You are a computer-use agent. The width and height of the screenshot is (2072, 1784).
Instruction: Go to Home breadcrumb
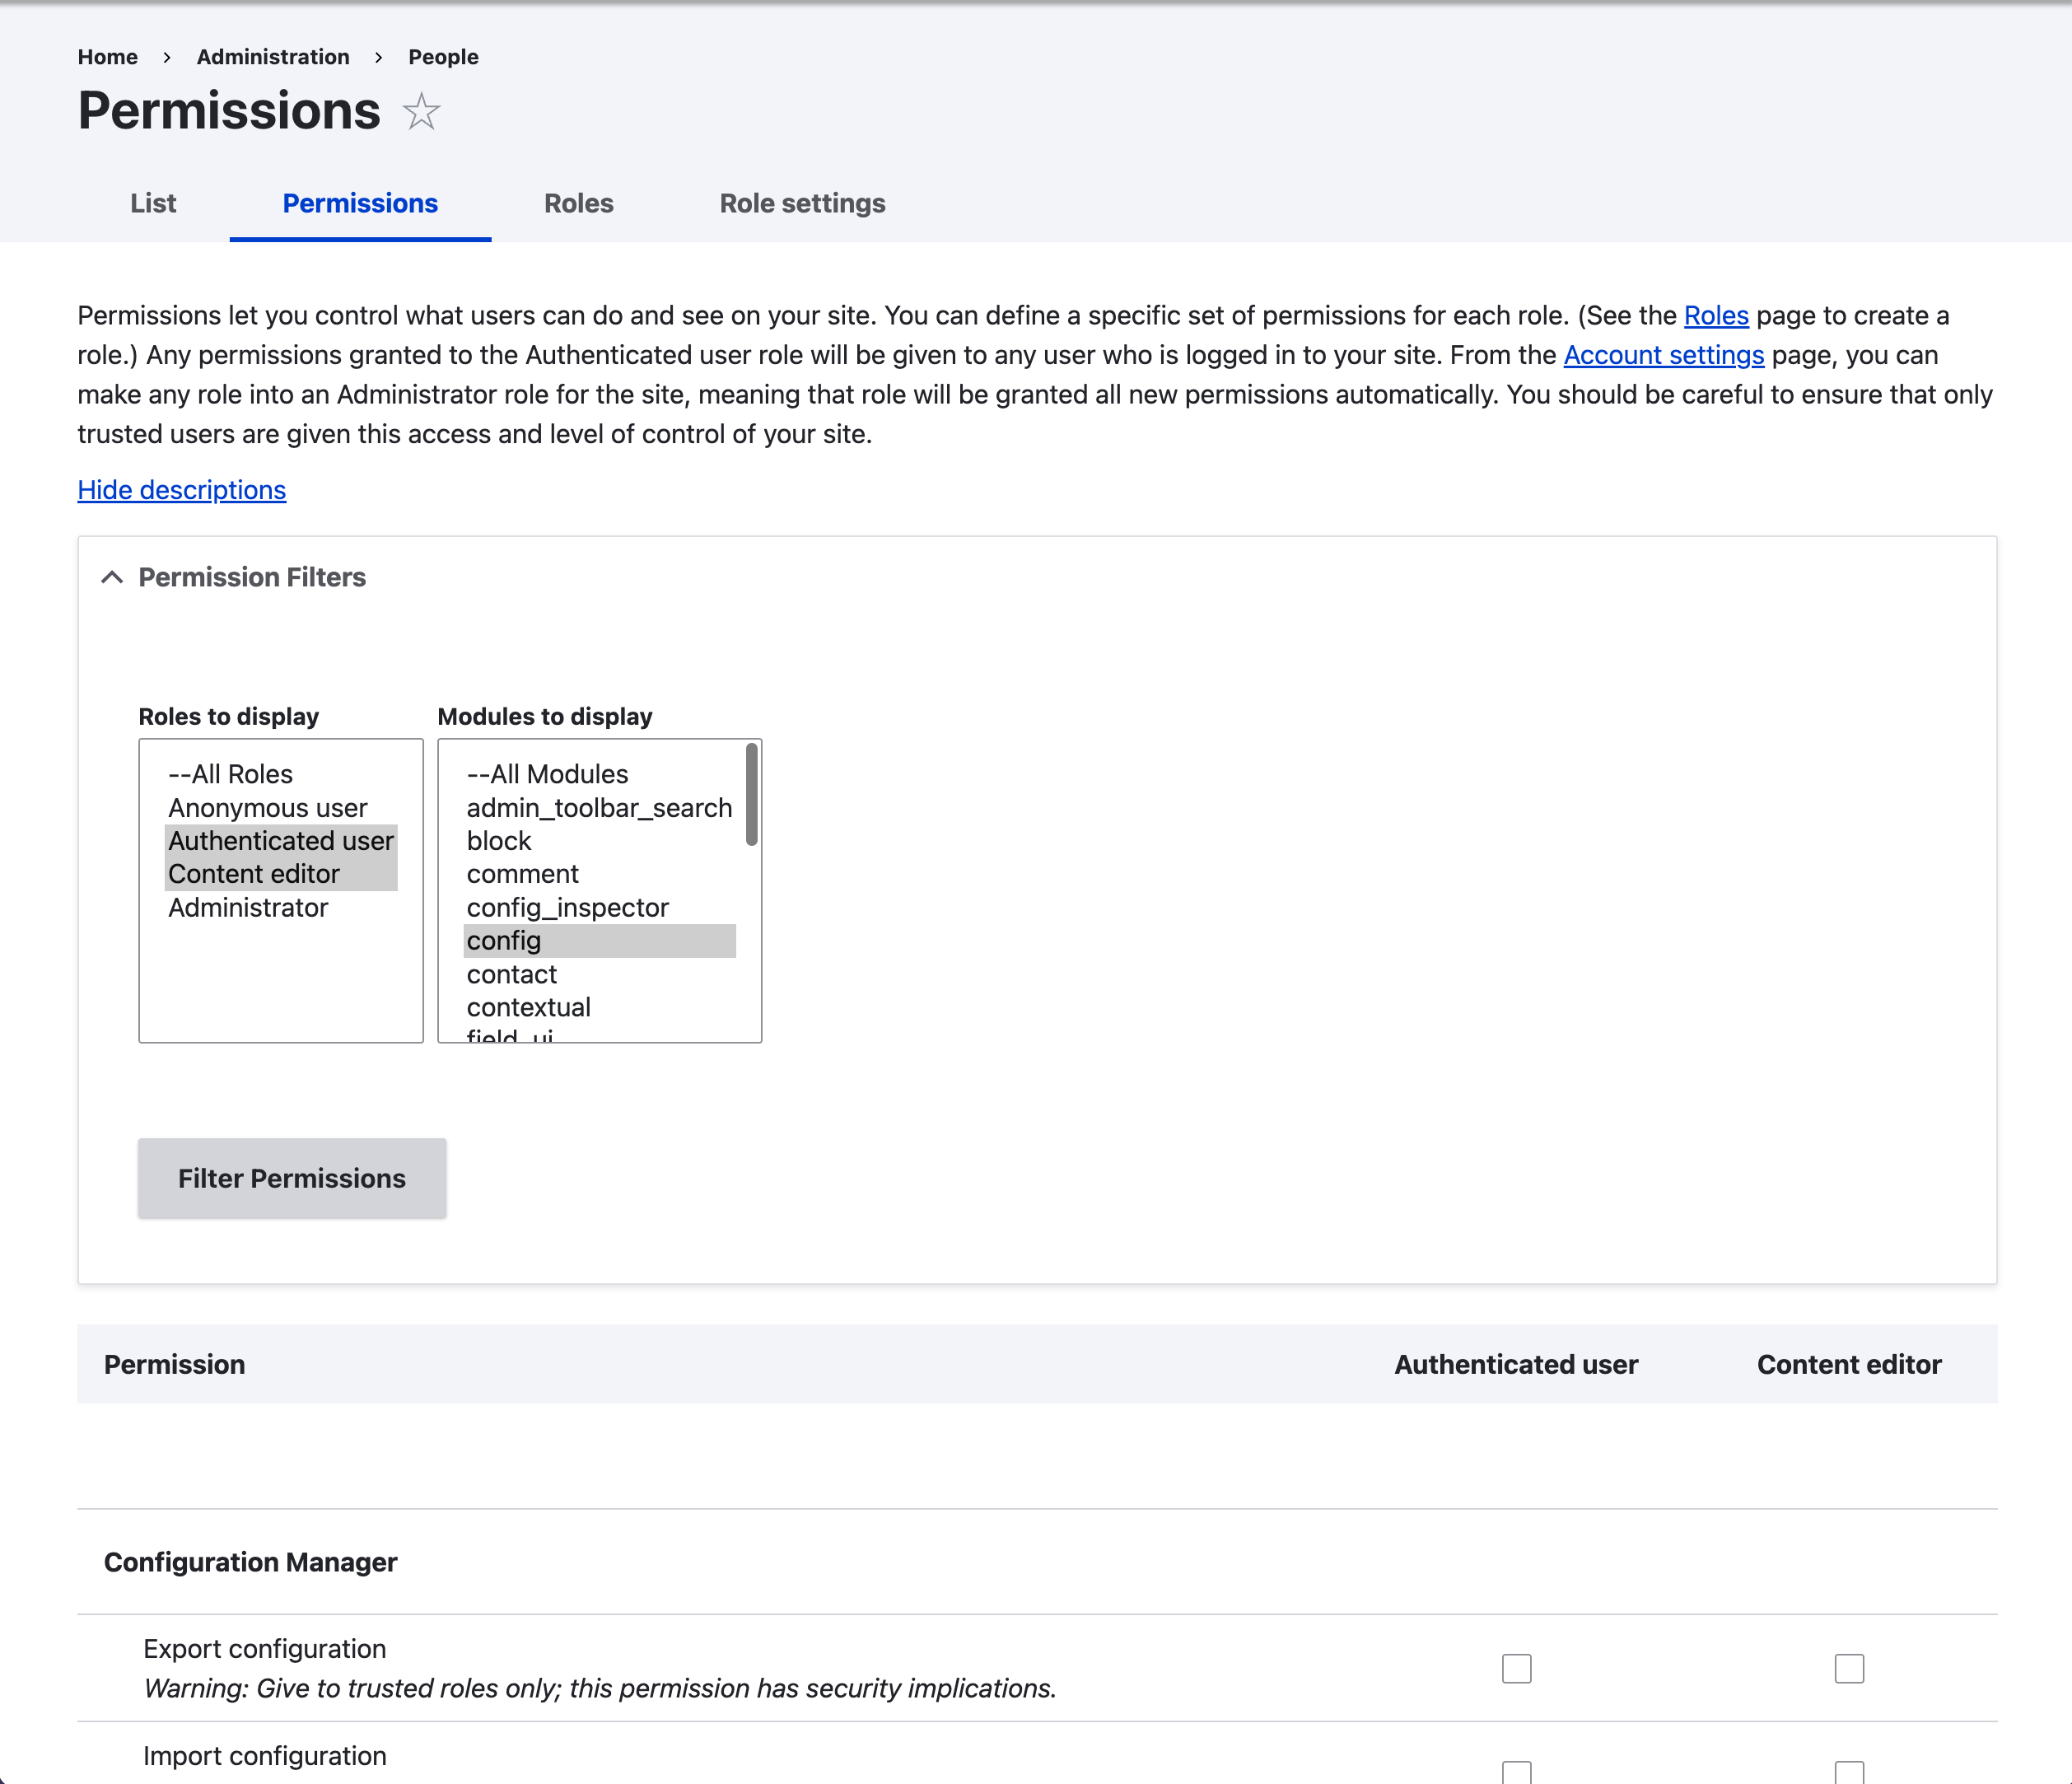[107, 57]
